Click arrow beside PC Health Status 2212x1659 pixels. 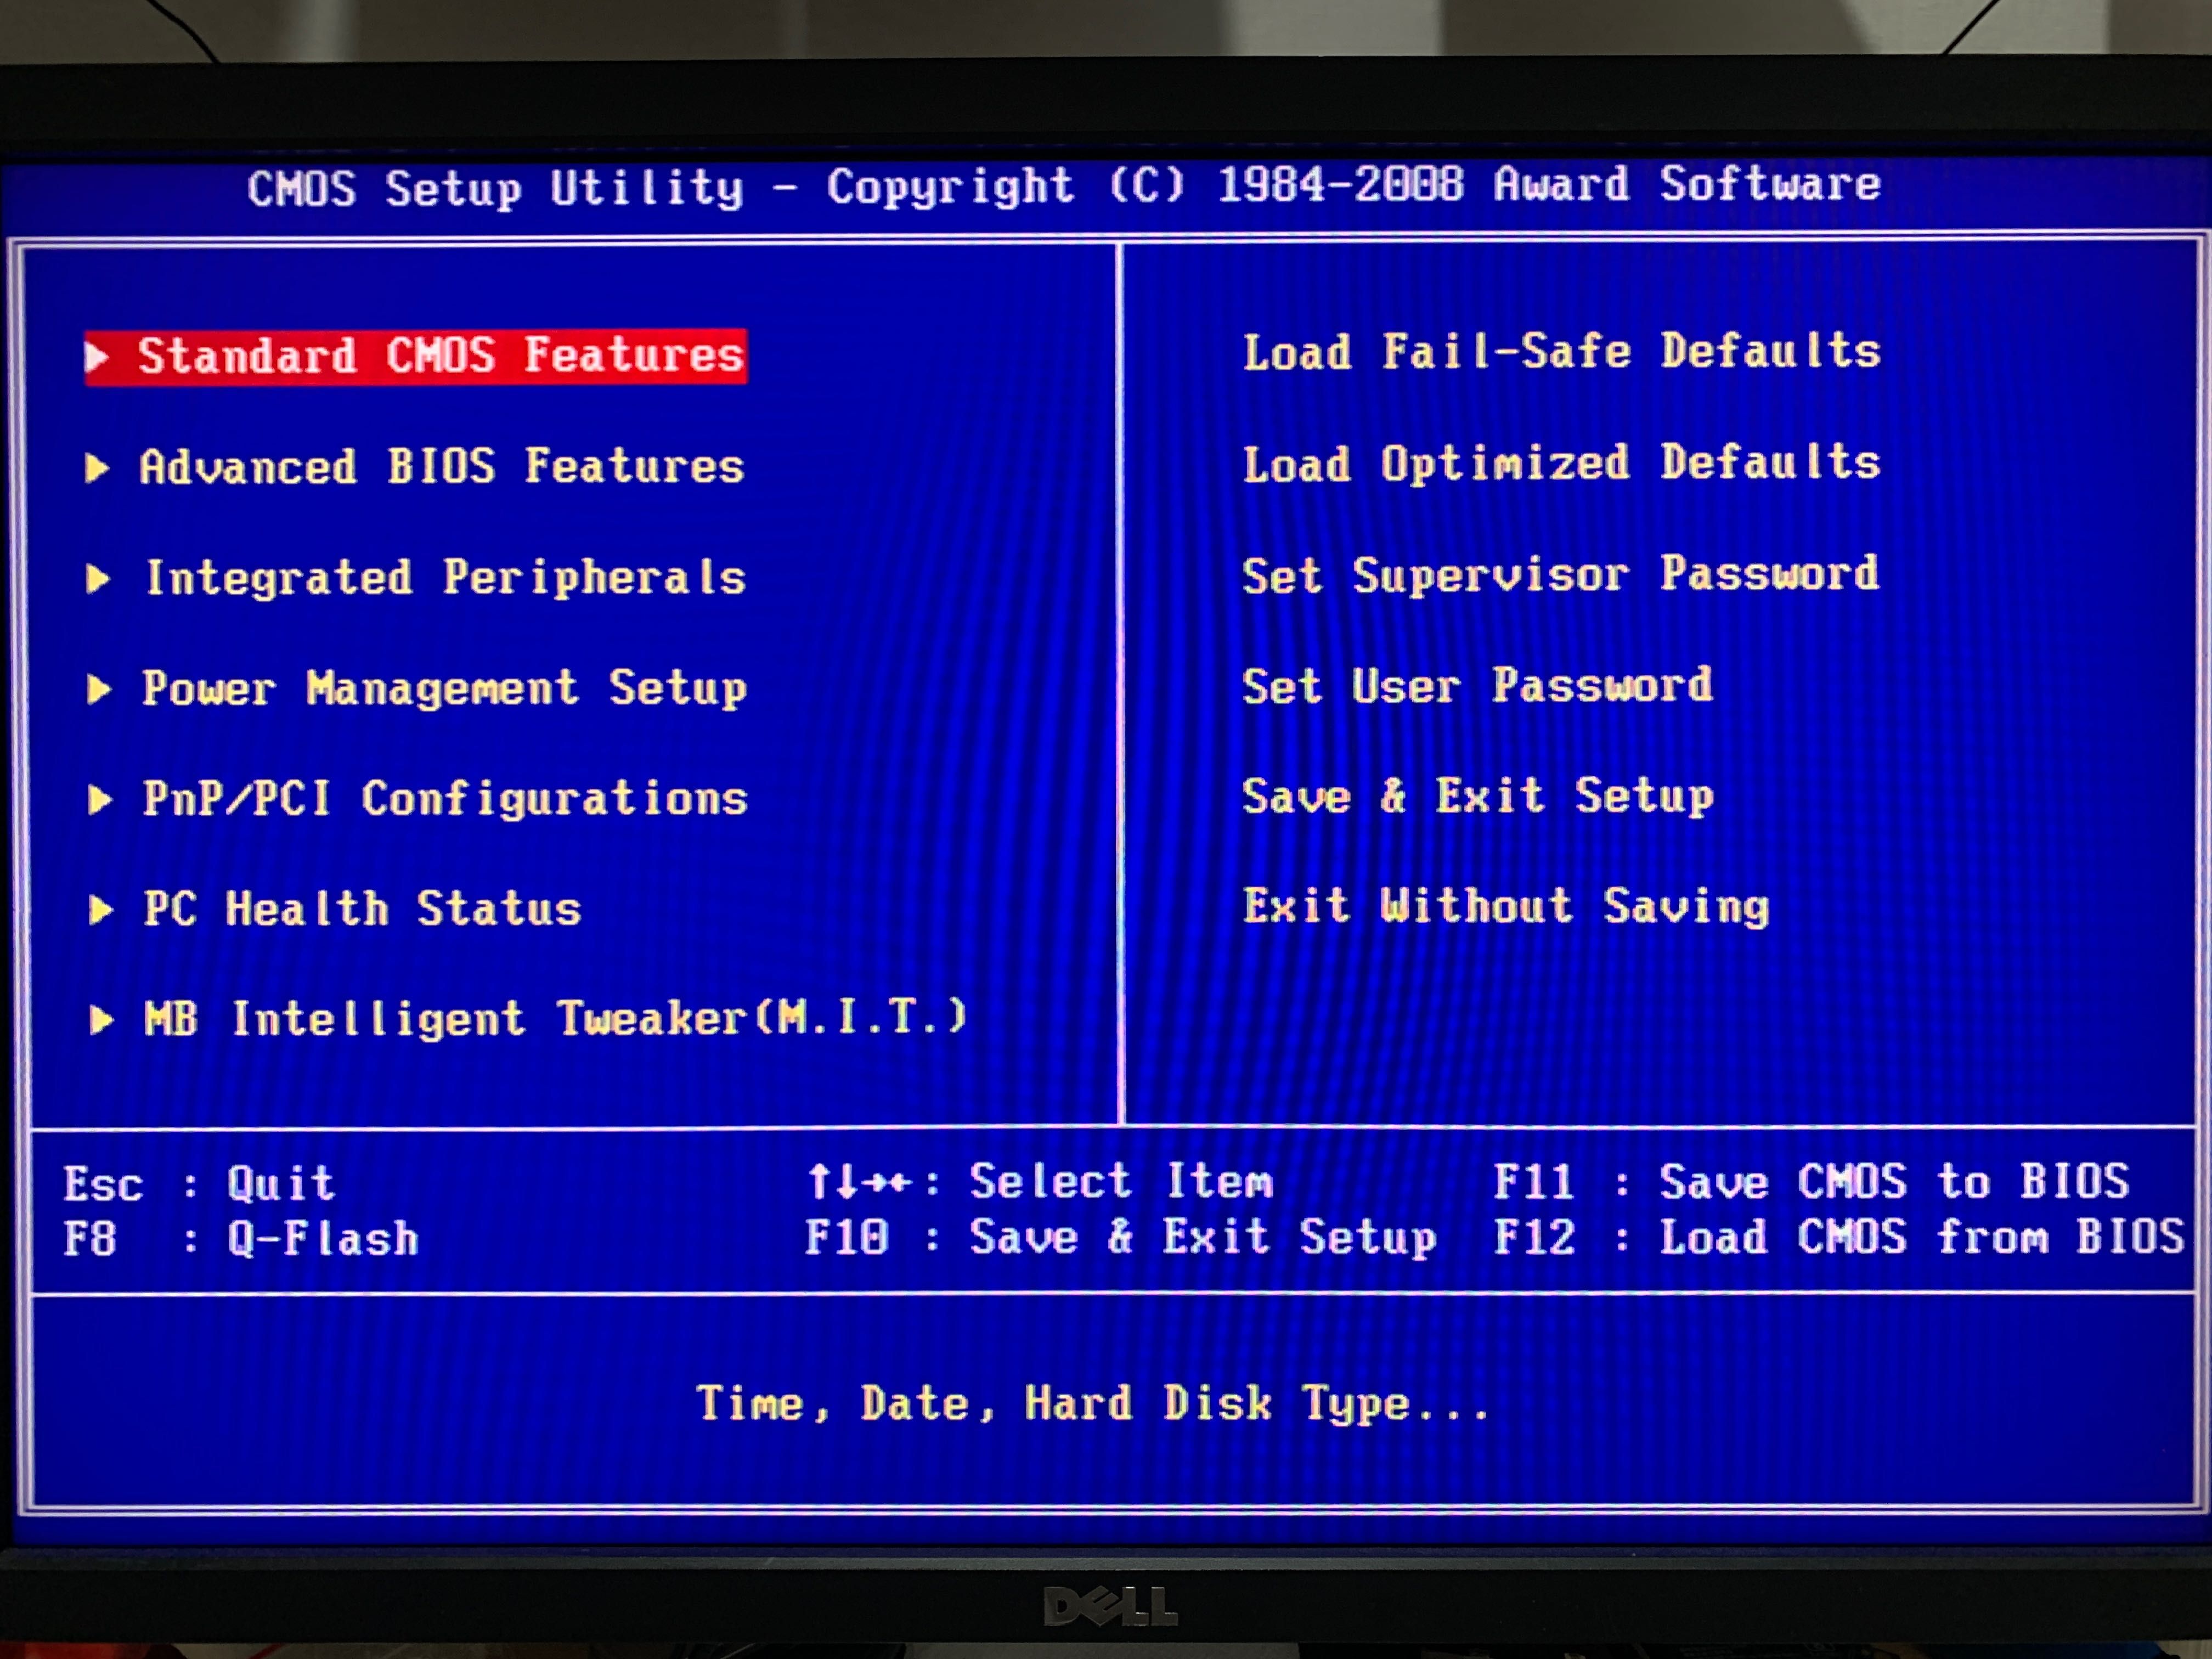(x=101, y=910)
